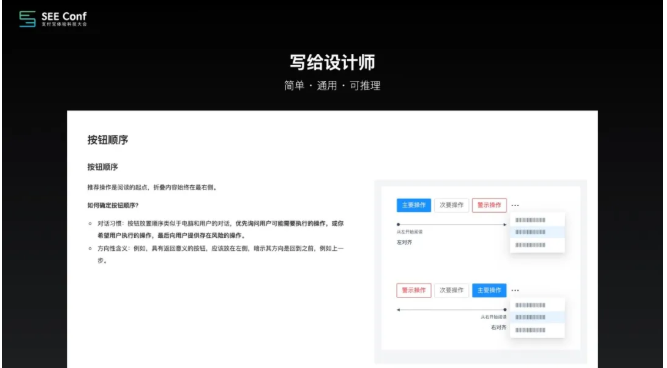Click the 警示操作 button in the 左对齐 example
This screenshot has width=667, height=368.
tap(489, 205)
